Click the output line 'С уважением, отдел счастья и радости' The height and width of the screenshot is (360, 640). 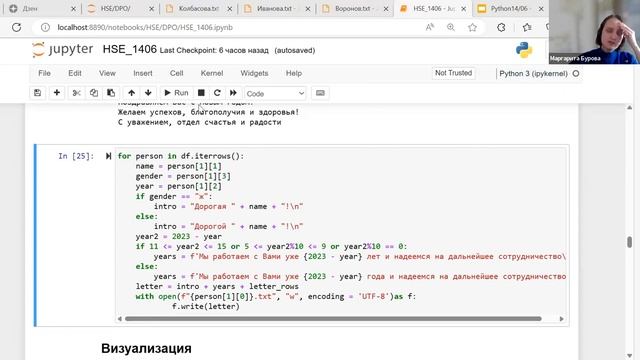point(200,122)
